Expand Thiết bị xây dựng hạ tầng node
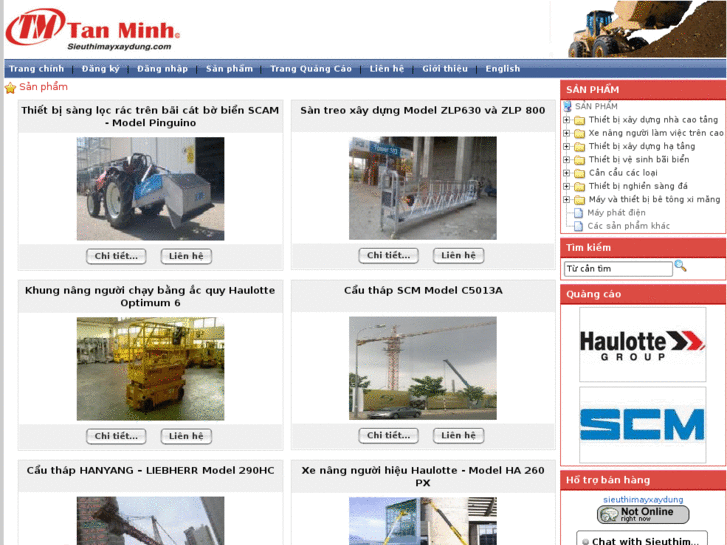Image resolution: width=727 pixels, height=545 pixels. (x=567, y=147)
